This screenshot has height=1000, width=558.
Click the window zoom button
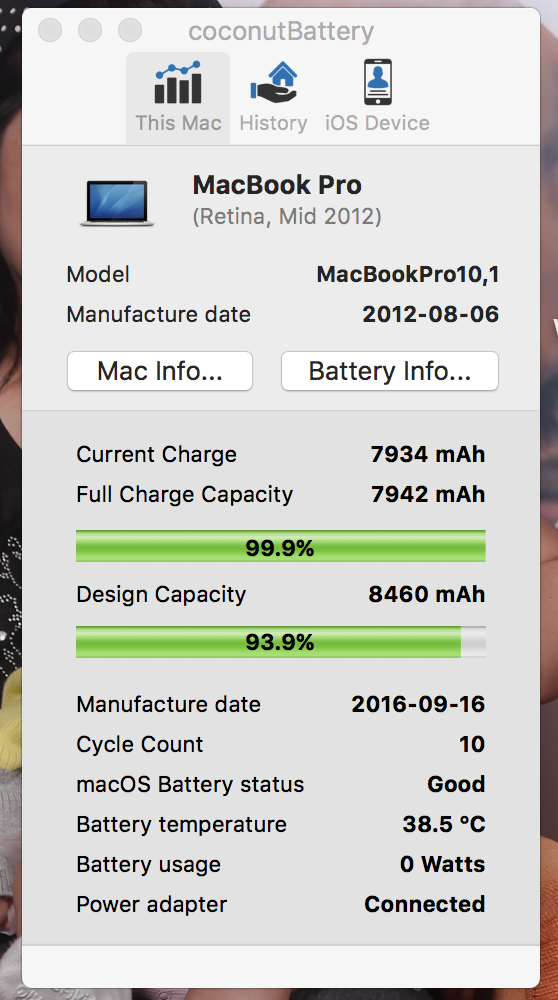[x=130, y=30]
